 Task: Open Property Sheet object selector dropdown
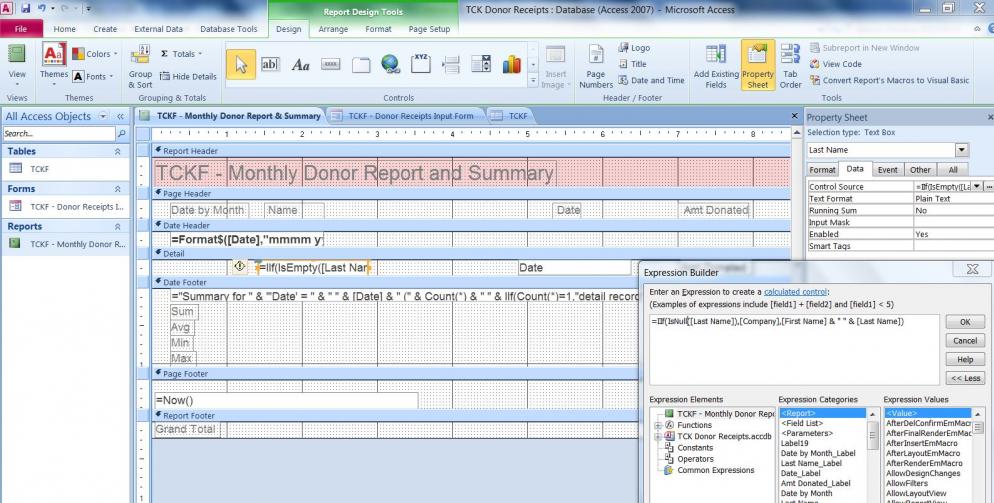pyautogui.click(x=962, y=150)
